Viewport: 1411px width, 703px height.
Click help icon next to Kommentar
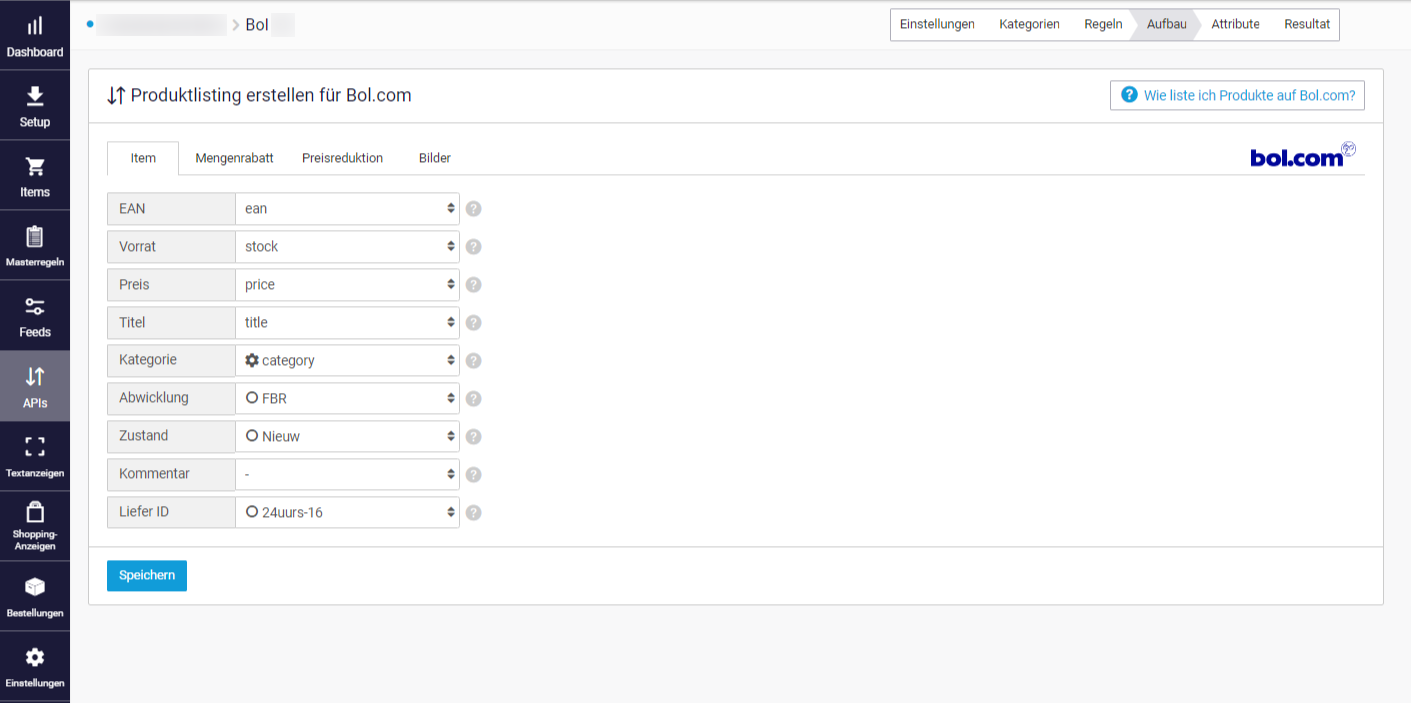(474, 475)
